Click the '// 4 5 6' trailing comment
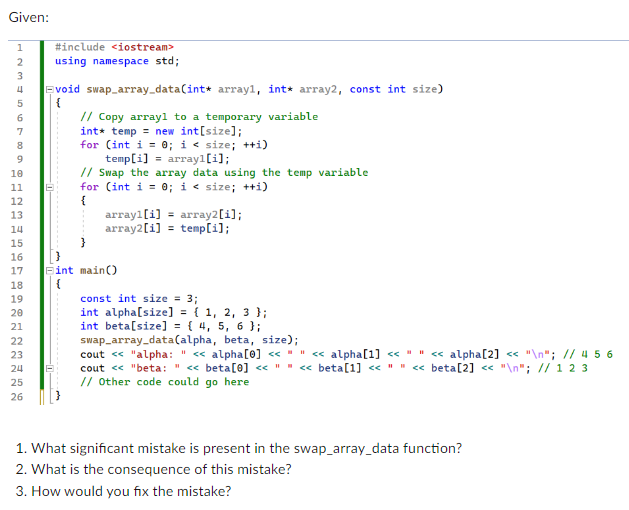 click(x=588, y=354)
